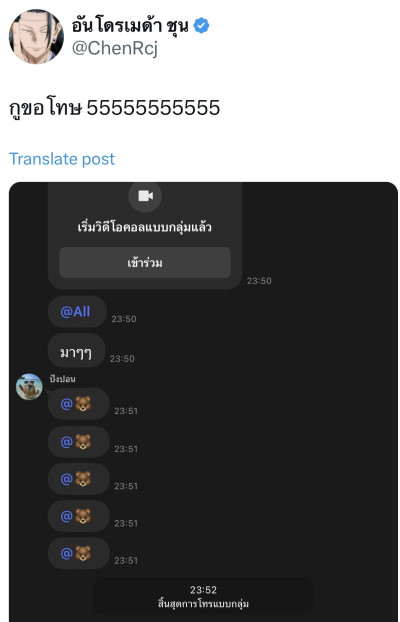This screenshot has height=622, width=400.
Task: Click the second @ bear mention message
Action: pos(79,442)
